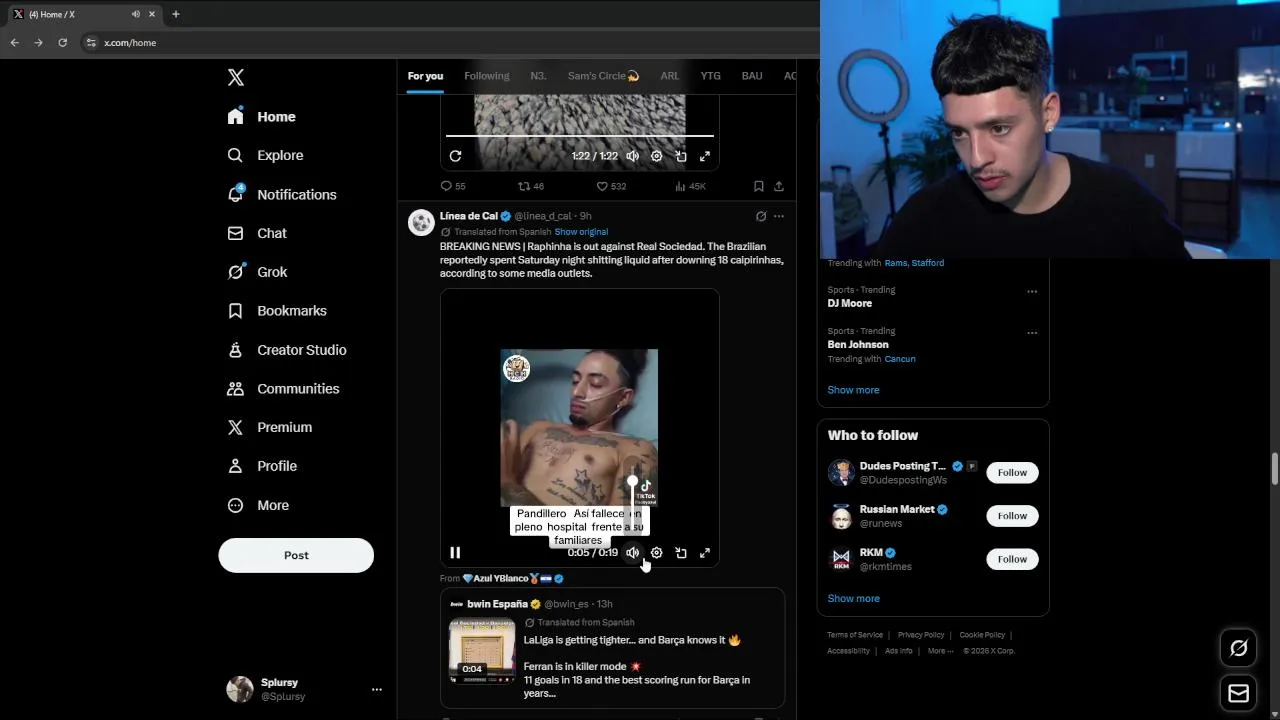1280x720 pixels.
Task: Open the Grok sidebar item
Action: tap(257, 272)
